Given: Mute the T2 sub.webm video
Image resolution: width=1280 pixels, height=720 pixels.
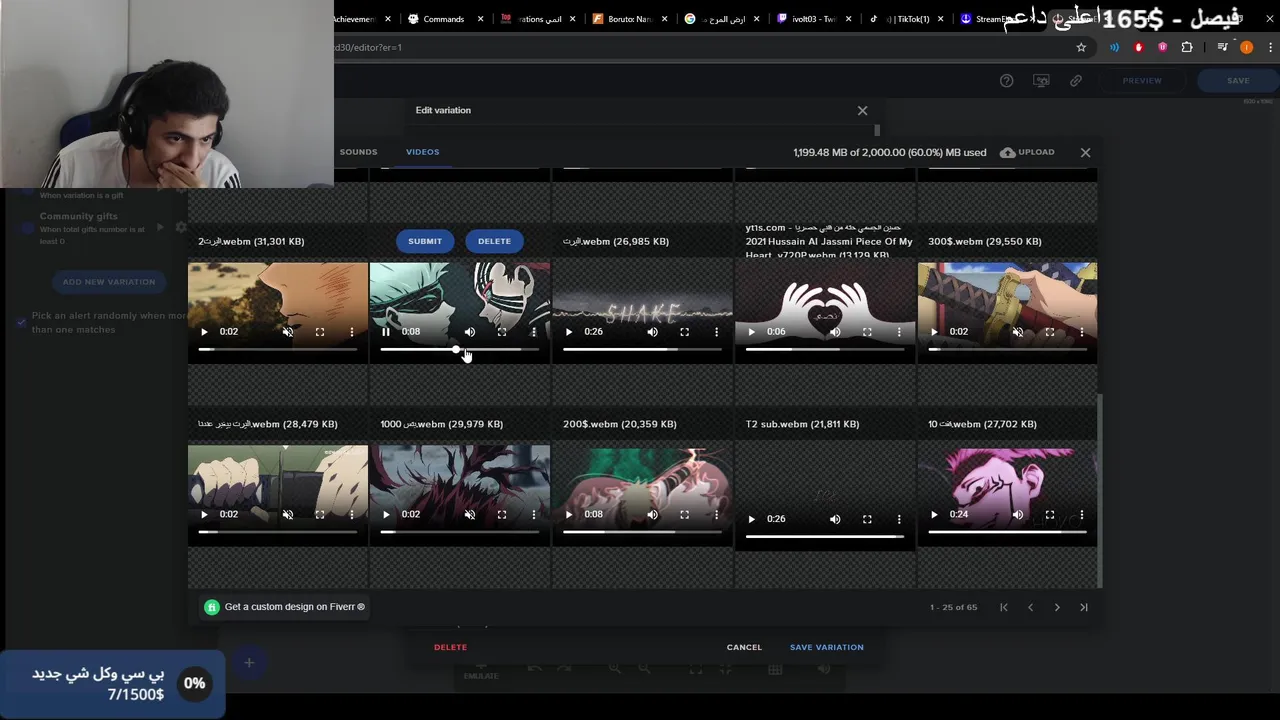Looking at the screenshot, I should (x=835, y=519).
